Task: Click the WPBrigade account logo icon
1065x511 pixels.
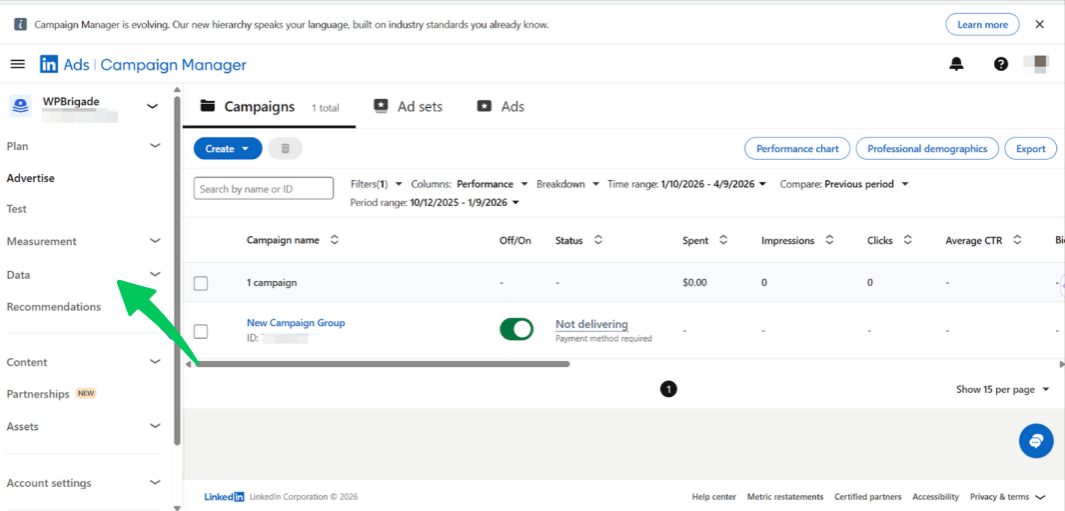Action: pyautogui.click(x=20, y=105)
